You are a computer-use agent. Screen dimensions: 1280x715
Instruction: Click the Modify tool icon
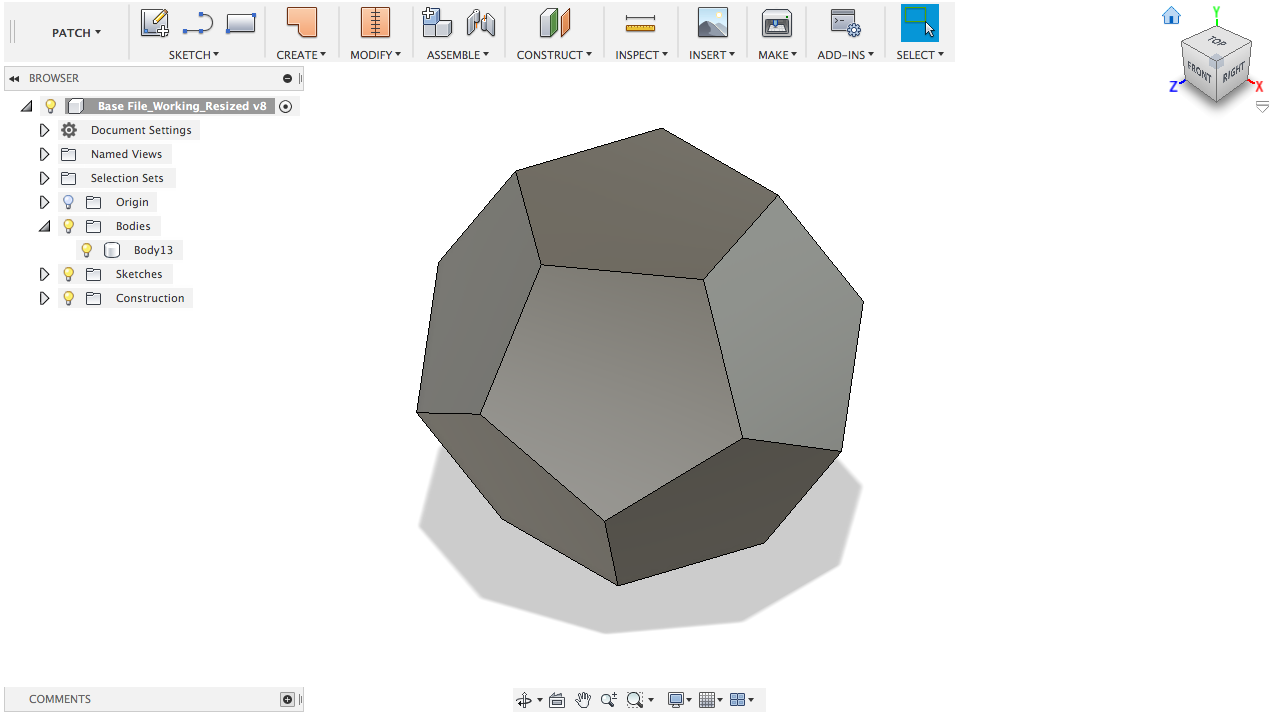tap(375, 23)
